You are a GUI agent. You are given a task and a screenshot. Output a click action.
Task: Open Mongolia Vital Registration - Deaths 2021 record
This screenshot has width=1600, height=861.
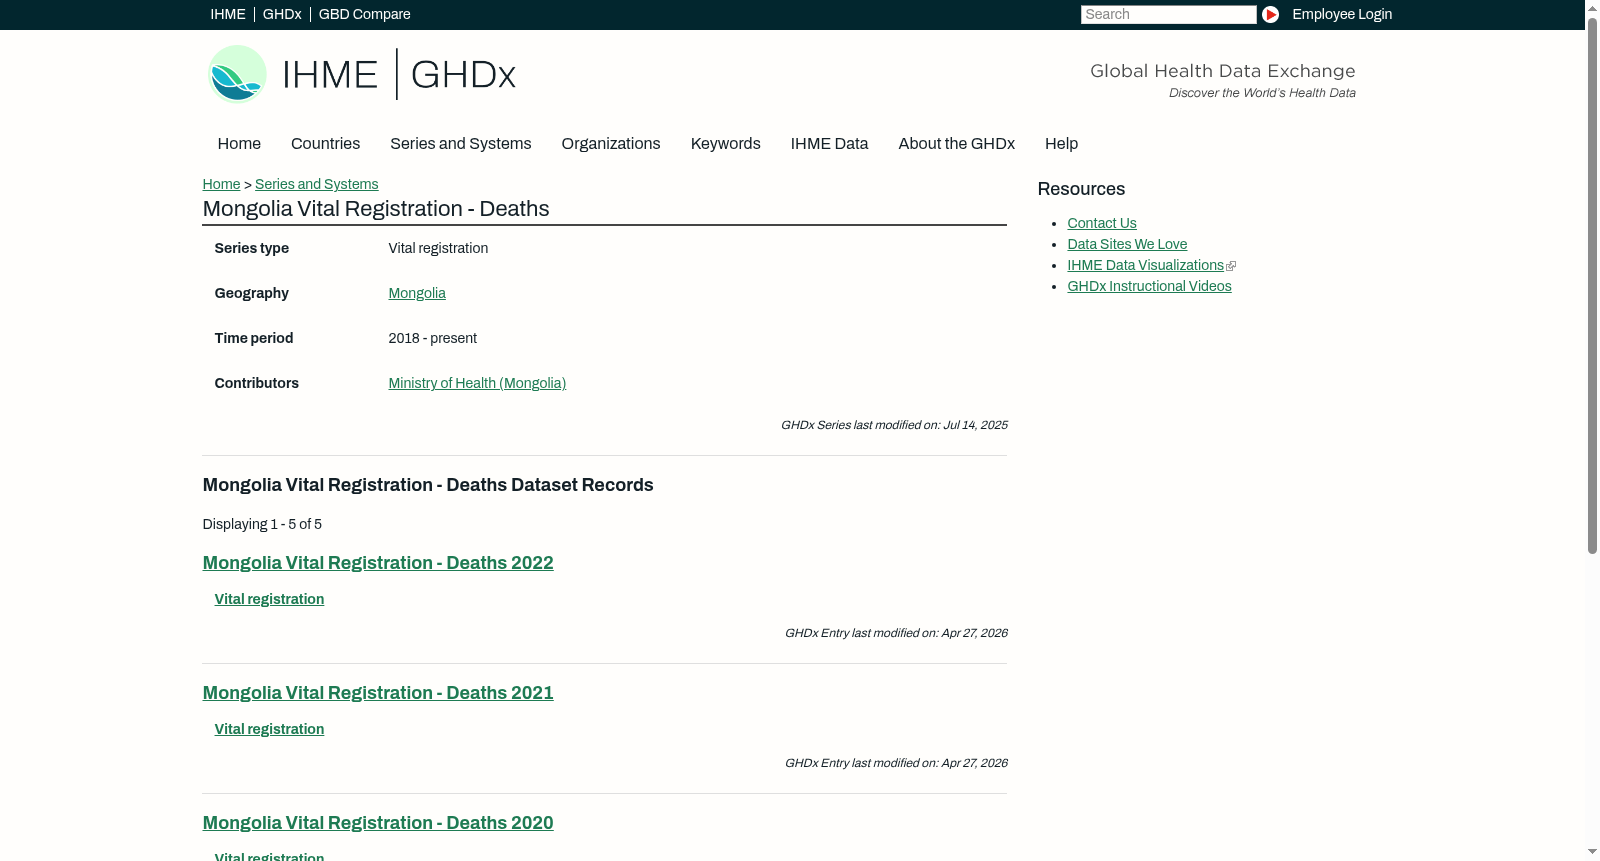tap(378, 693)
